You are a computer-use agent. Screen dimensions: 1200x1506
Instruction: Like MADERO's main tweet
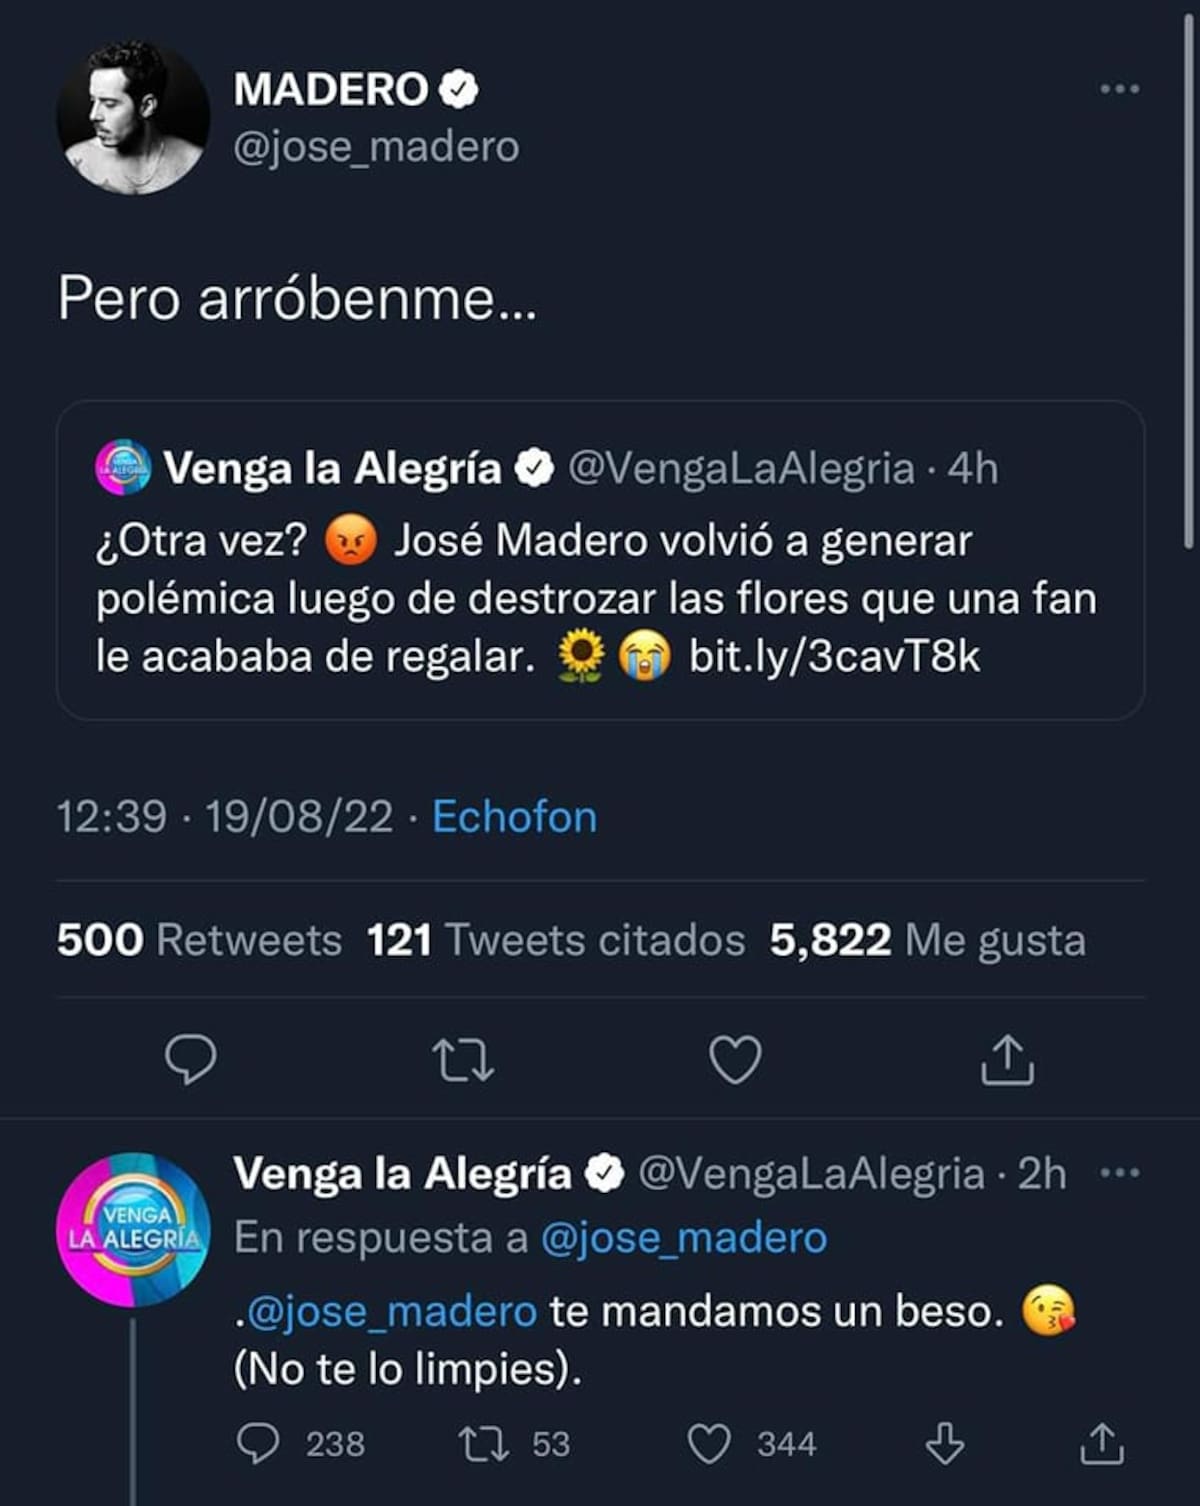[x=735, y=1059]
